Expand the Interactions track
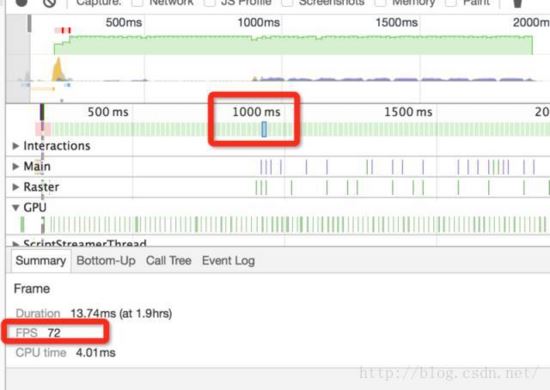The width and height of the screenshot is (550, 390). (15, 146)
